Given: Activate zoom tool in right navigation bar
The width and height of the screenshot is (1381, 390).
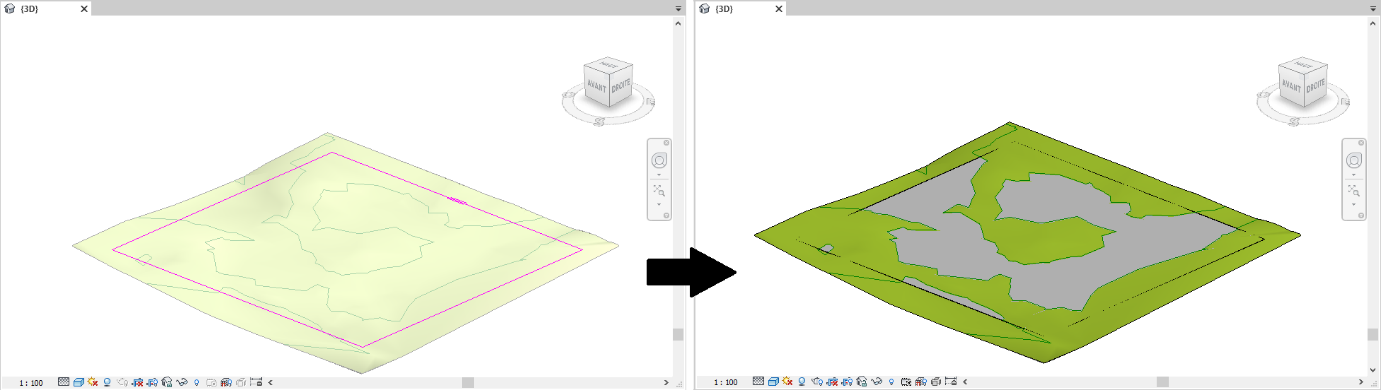Looking at the screenshot, I should pyautogui.click(x=1354, y=190).
